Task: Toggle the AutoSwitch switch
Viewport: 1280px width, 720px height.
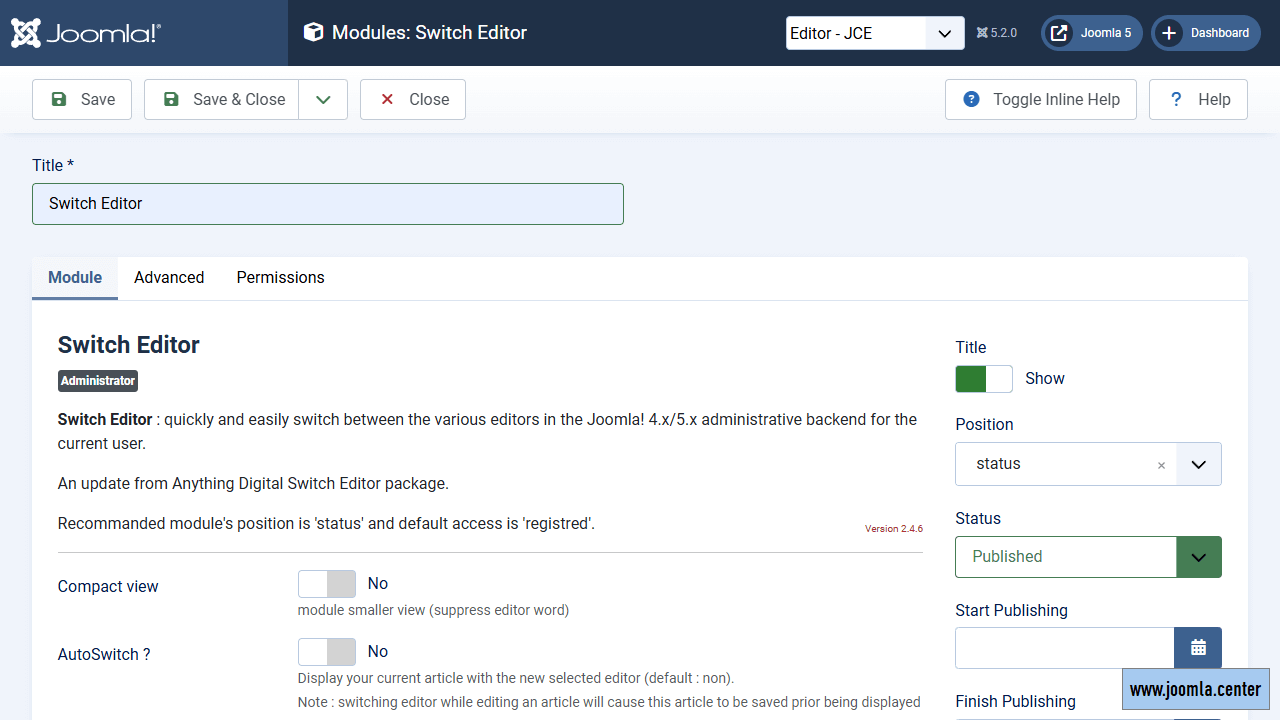Action: point(327,652)
